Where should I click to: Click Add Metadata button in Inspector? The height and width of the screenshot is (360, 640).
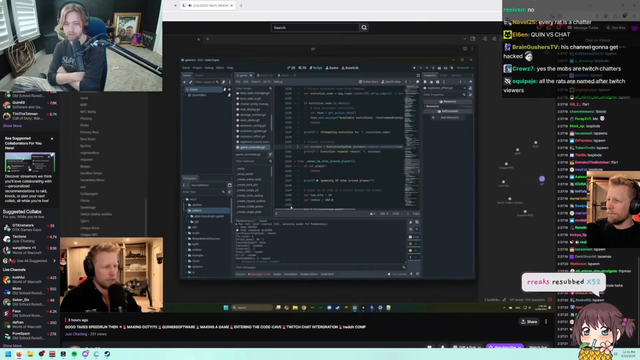(x=448, y=118)
